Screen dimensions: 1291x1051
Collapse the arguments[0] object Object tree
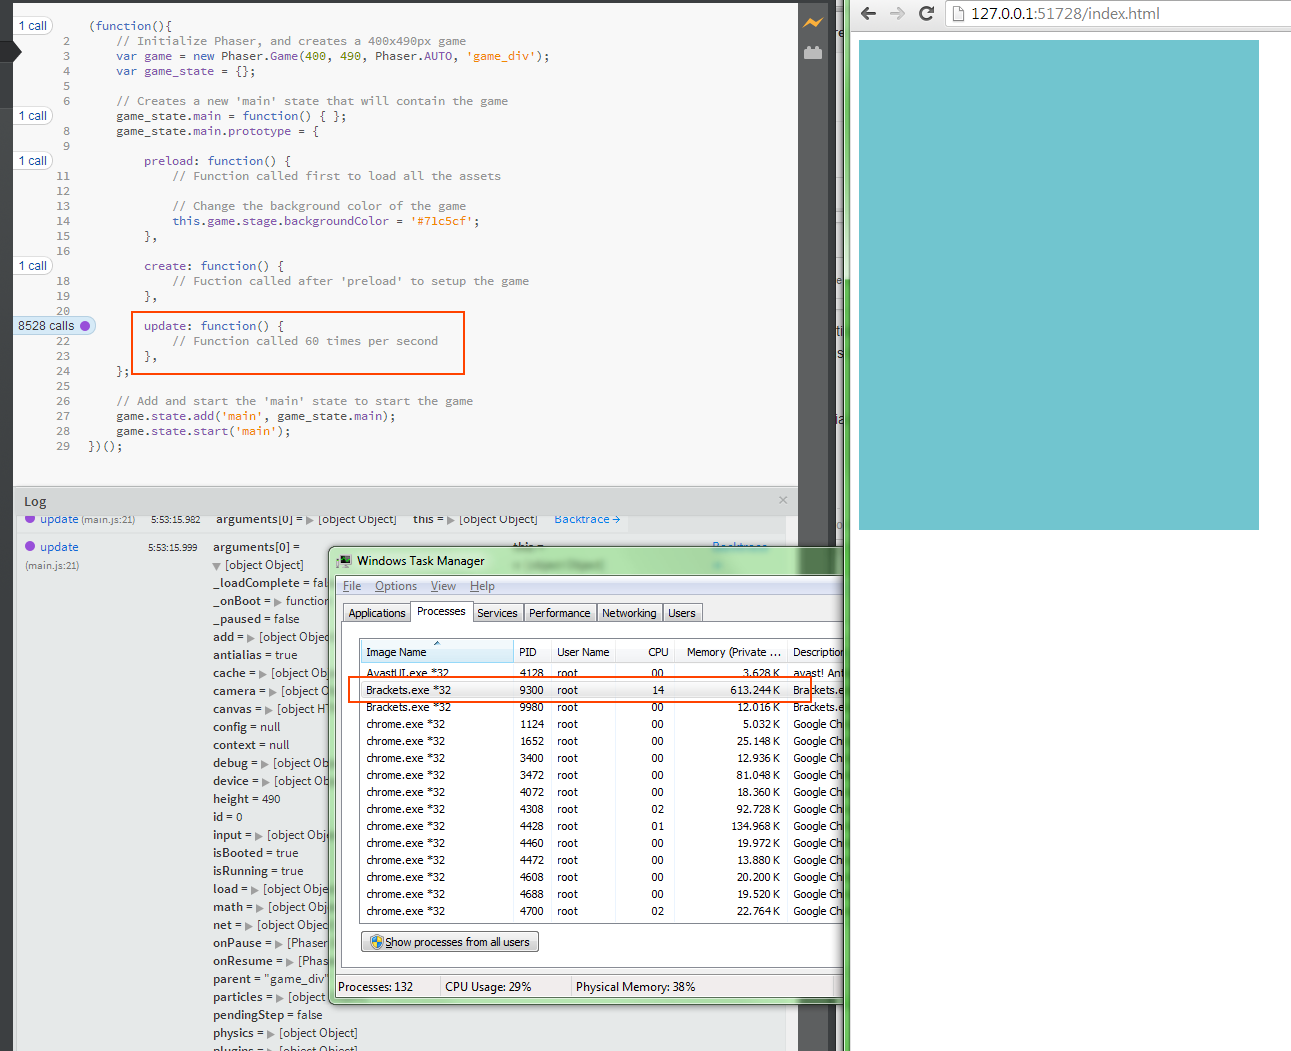pyautogui.click(x=217, y=566)
